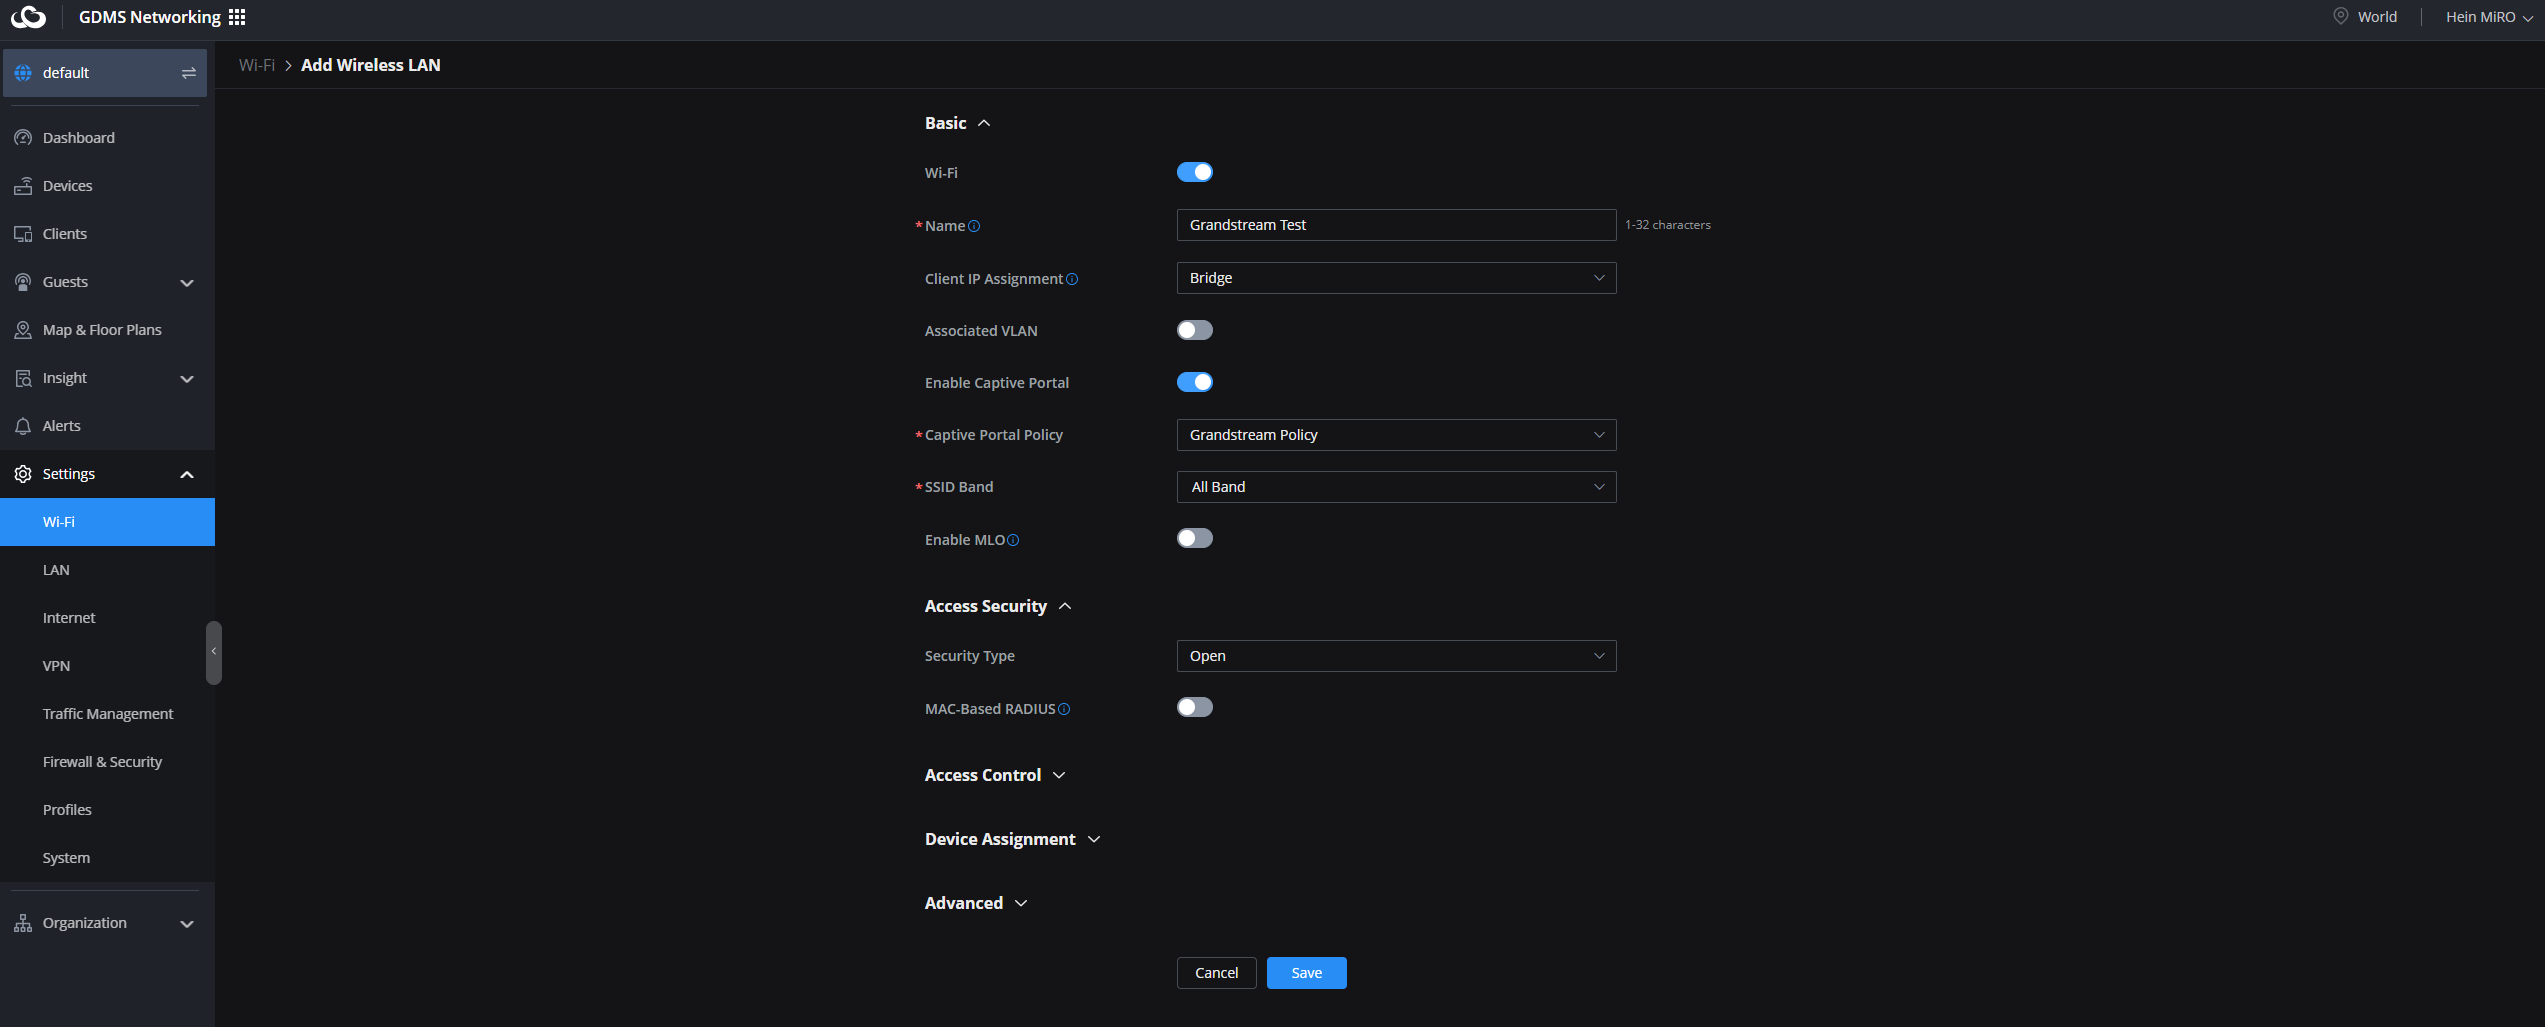Open the Security Type dropdown
This screenshot has height=1027, width=2545.
pos(1395,656)
